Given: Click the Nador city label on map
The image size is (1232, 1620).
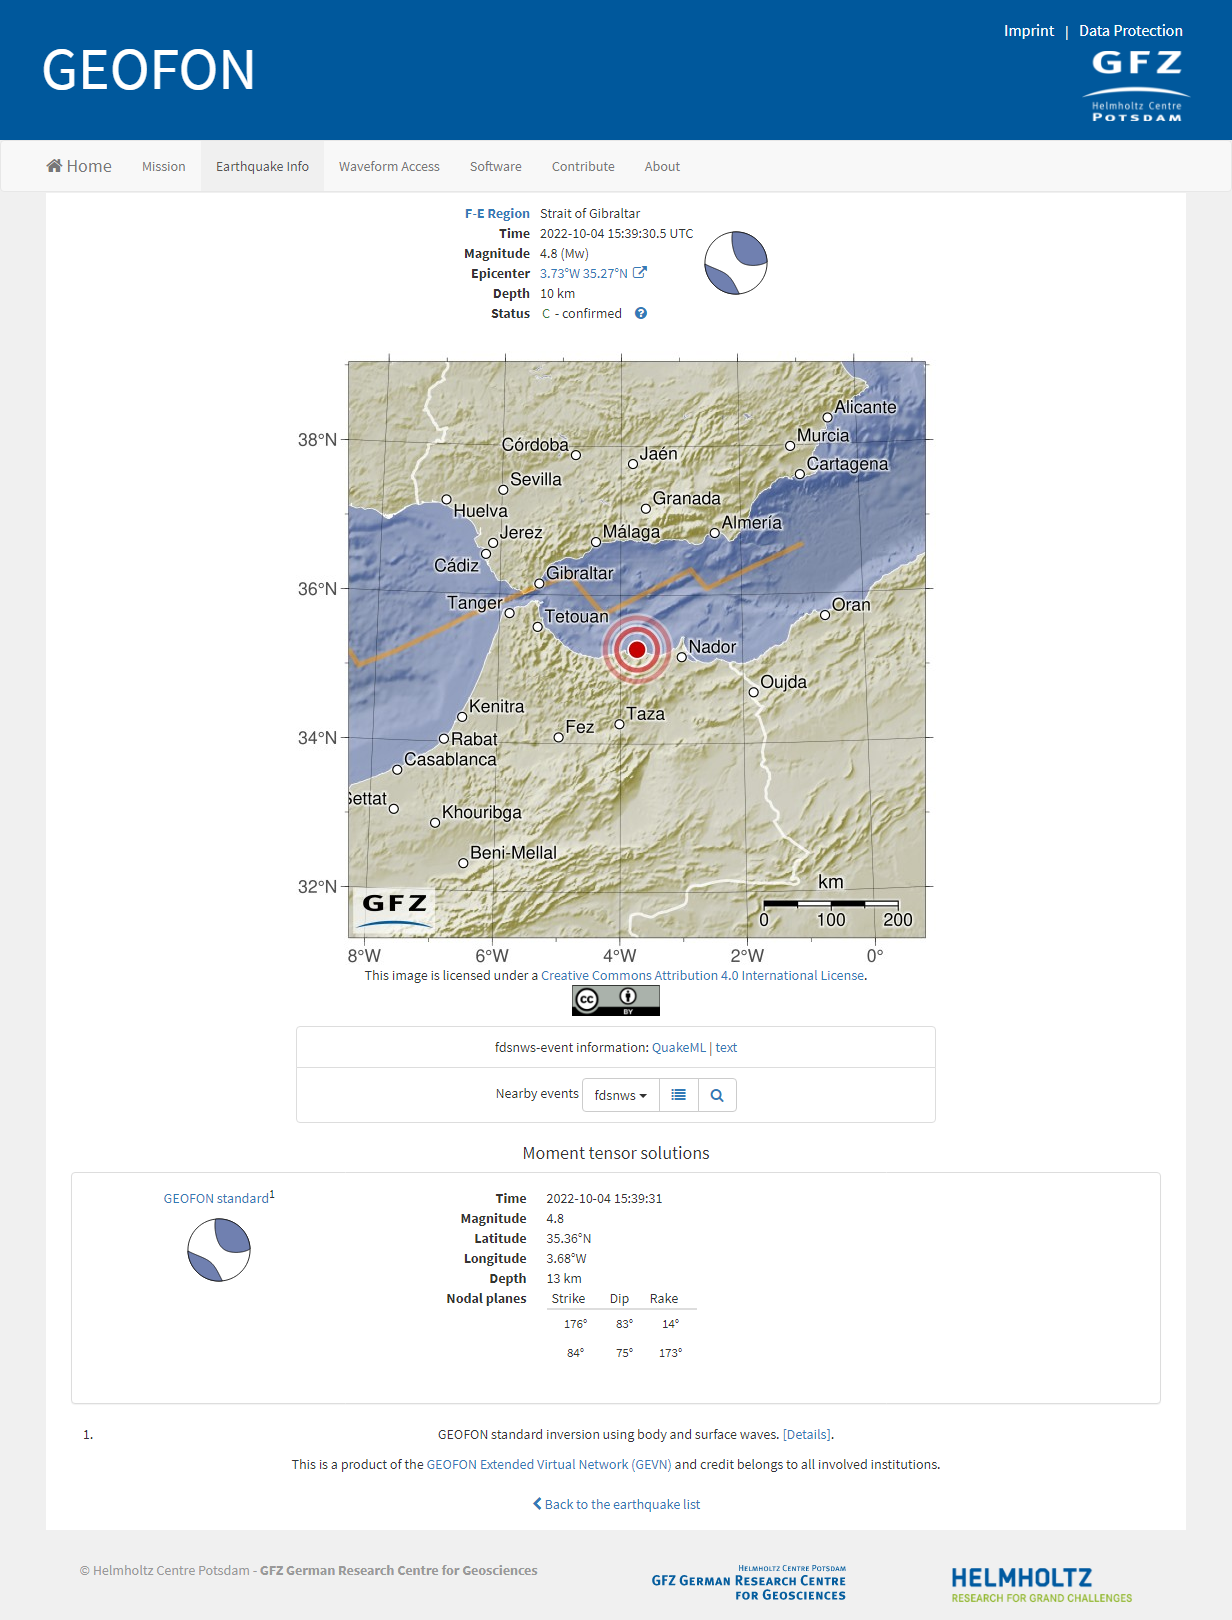Looking at the screenshot, I should [712, 647].
